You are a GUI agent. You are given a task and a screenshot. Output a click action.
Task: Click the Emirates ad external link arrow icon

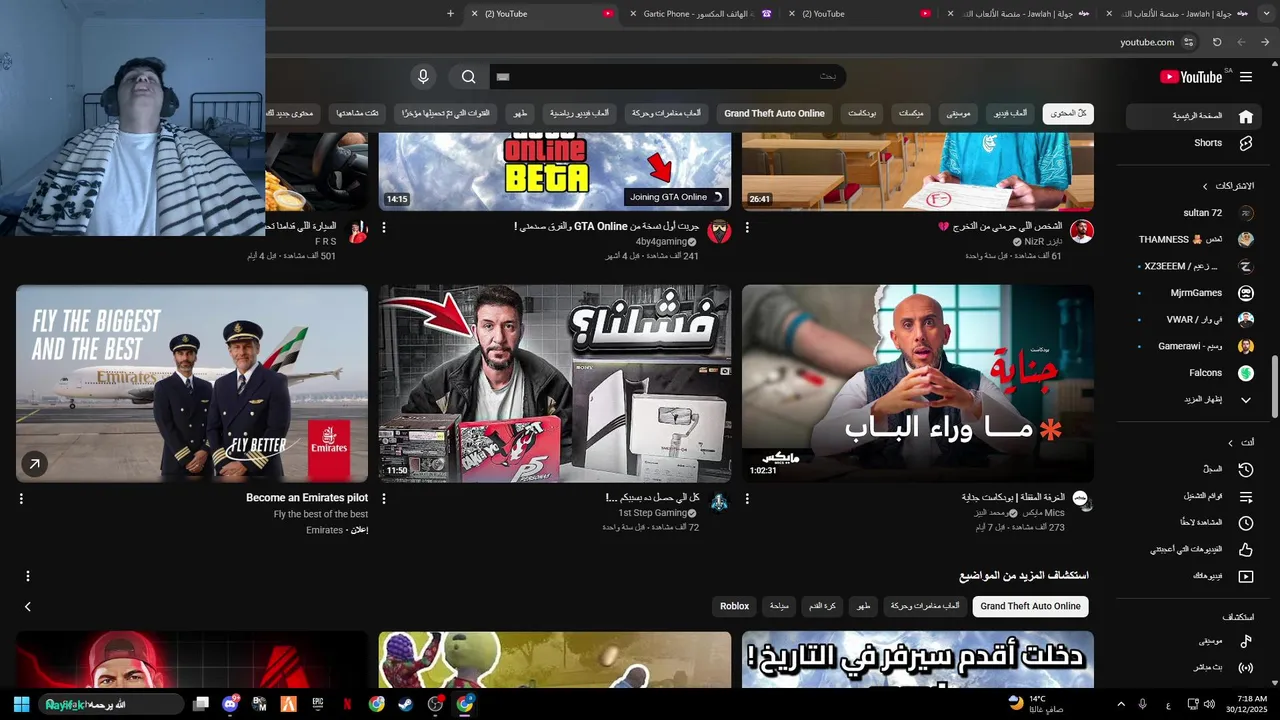pos(34,464)
